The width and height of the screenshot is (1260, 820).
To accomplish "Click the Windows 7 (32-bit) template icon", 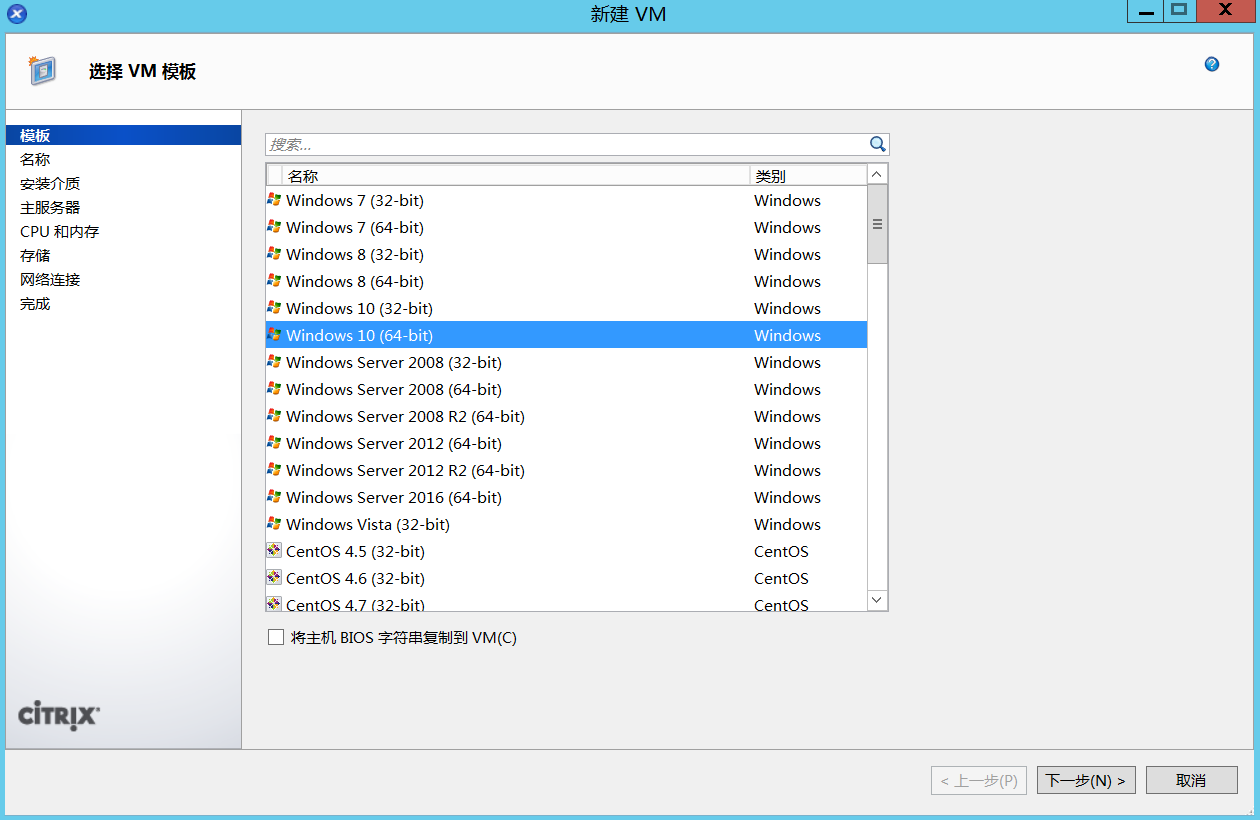I will tap(274, 200).
